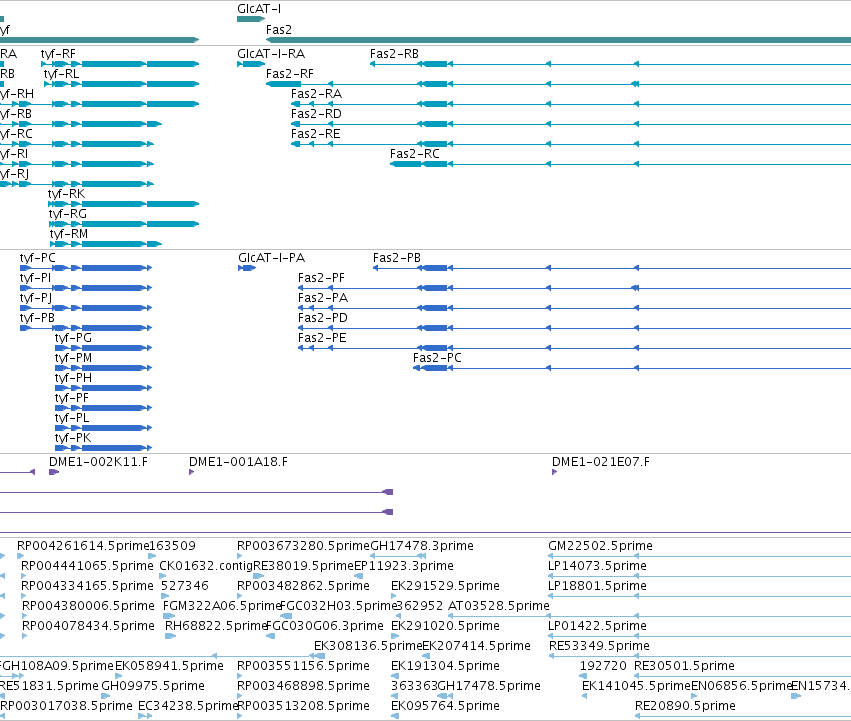Click EST EK191304.5prime label
Viewport: 851px width, 721px height.
445,666
